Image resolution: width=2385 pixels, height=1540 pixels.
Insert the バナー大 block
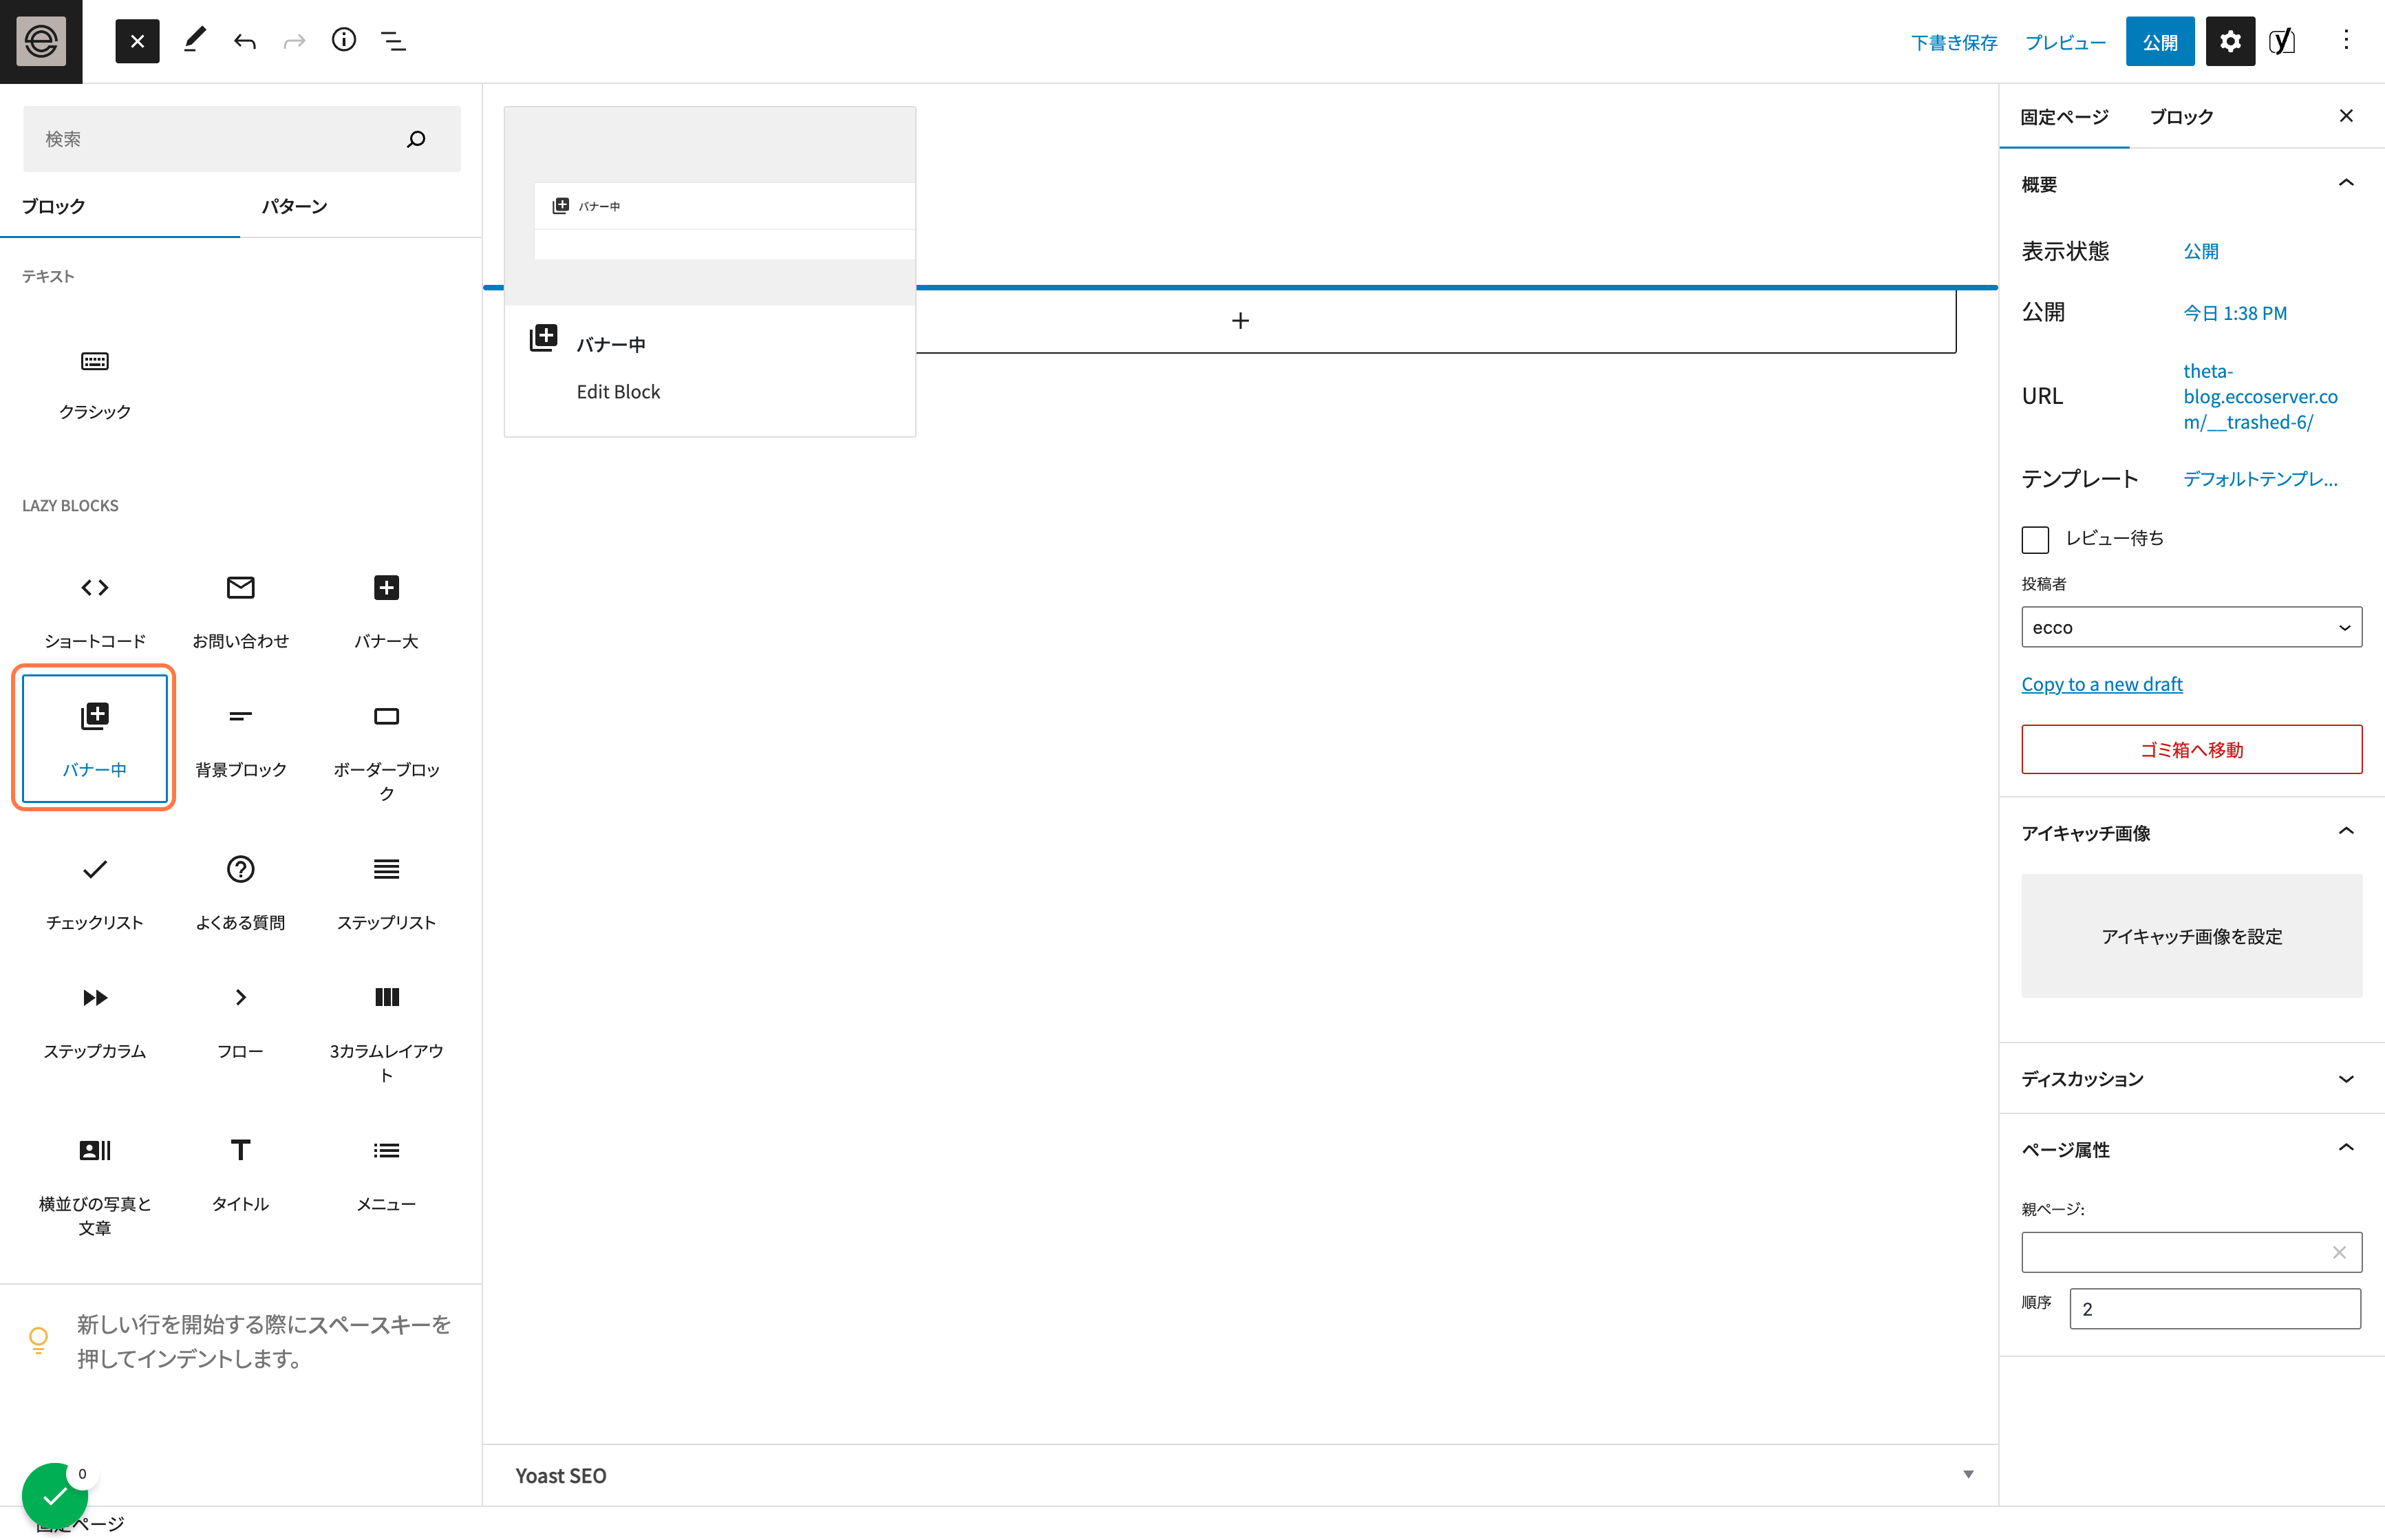pos(386,611)
